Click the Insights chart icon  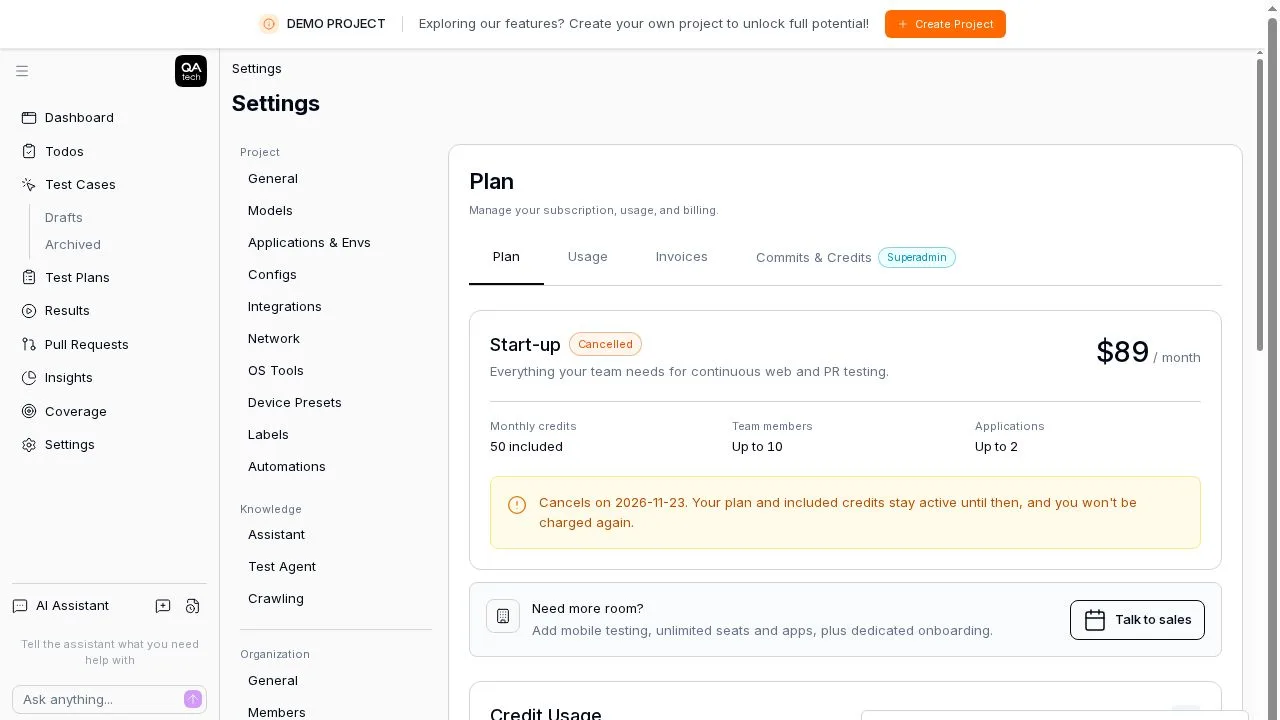[29, 378]
